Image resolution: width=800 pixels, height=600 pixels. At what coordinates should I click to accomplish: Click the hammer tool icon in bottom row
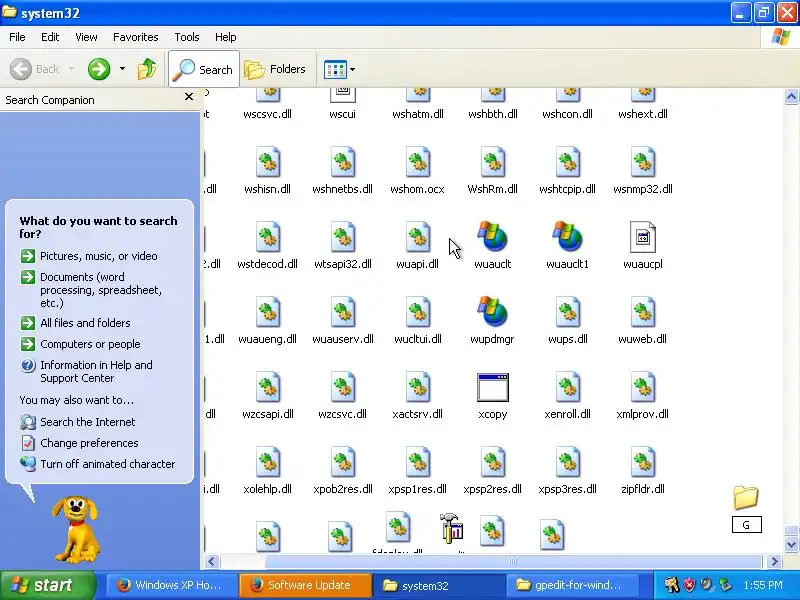[452, 528]
